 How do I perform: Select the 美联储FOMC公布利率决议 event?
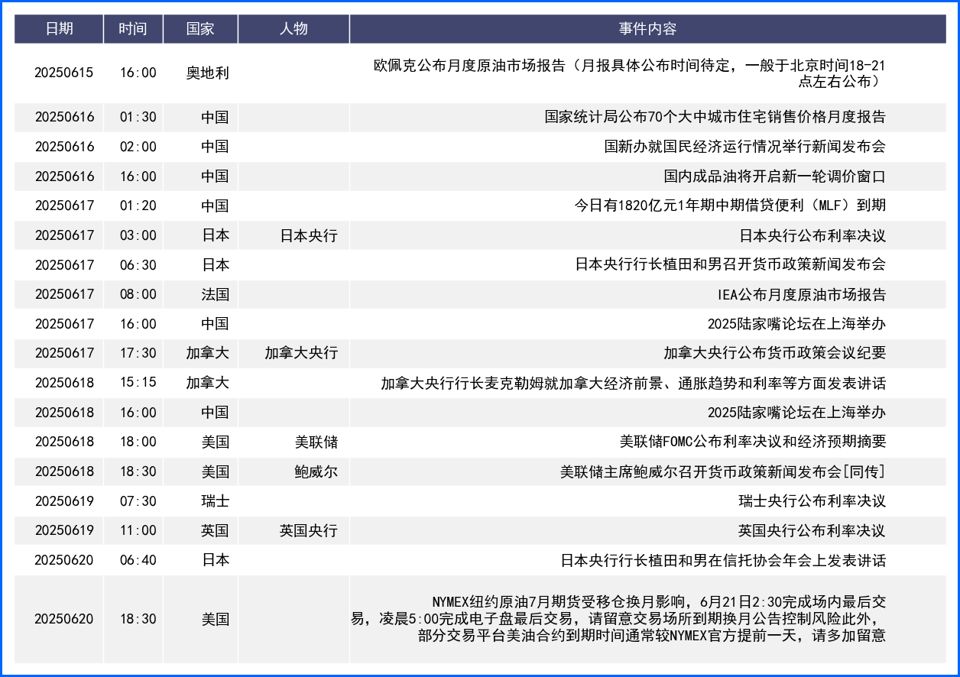pyautogui.click(x=752, y=442)
